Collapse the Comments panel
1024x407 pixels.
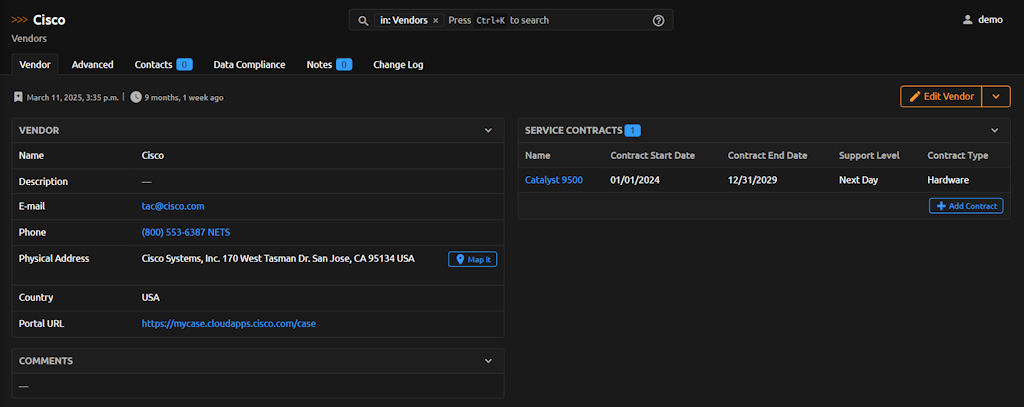488,361
